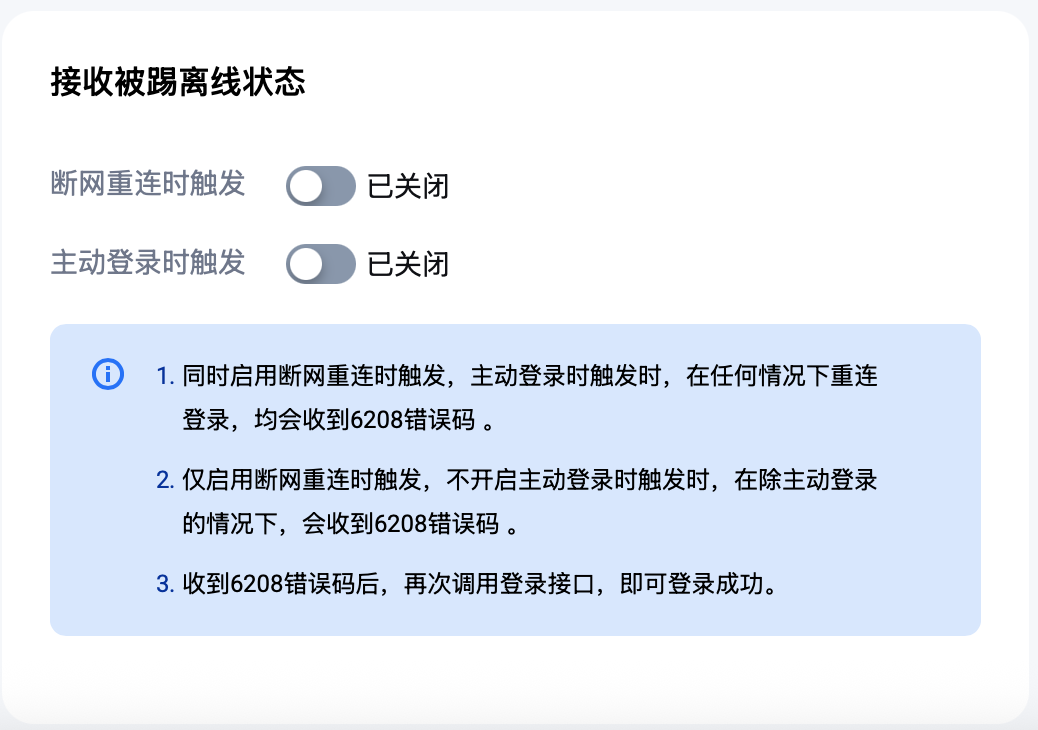Click 登录接口 text in the third note
1038x730 pixels.
point(551,585)
